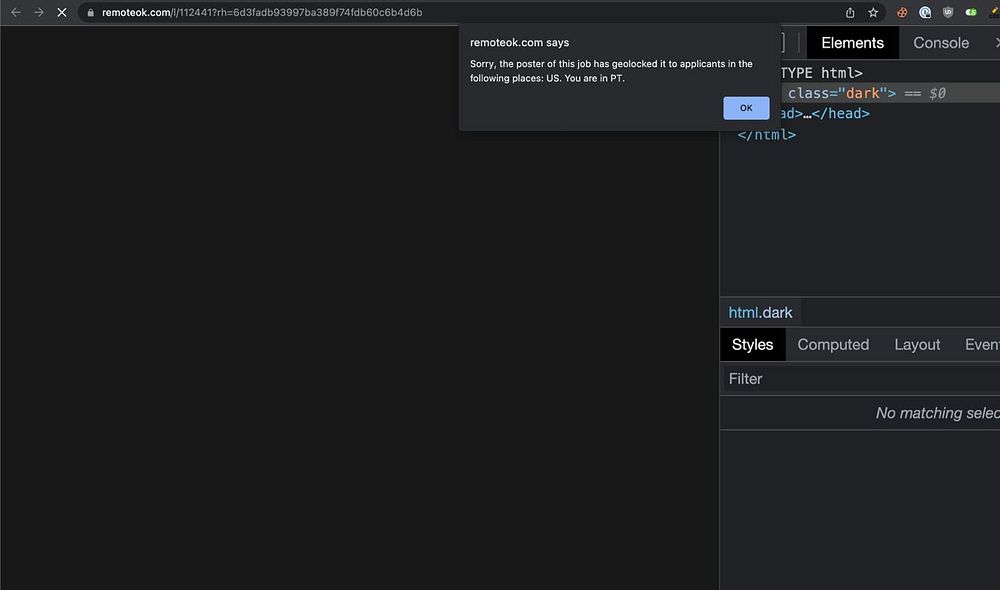Expand the collapsed head element
This screenshot has width=1000, height=590.
pos(825,114)
